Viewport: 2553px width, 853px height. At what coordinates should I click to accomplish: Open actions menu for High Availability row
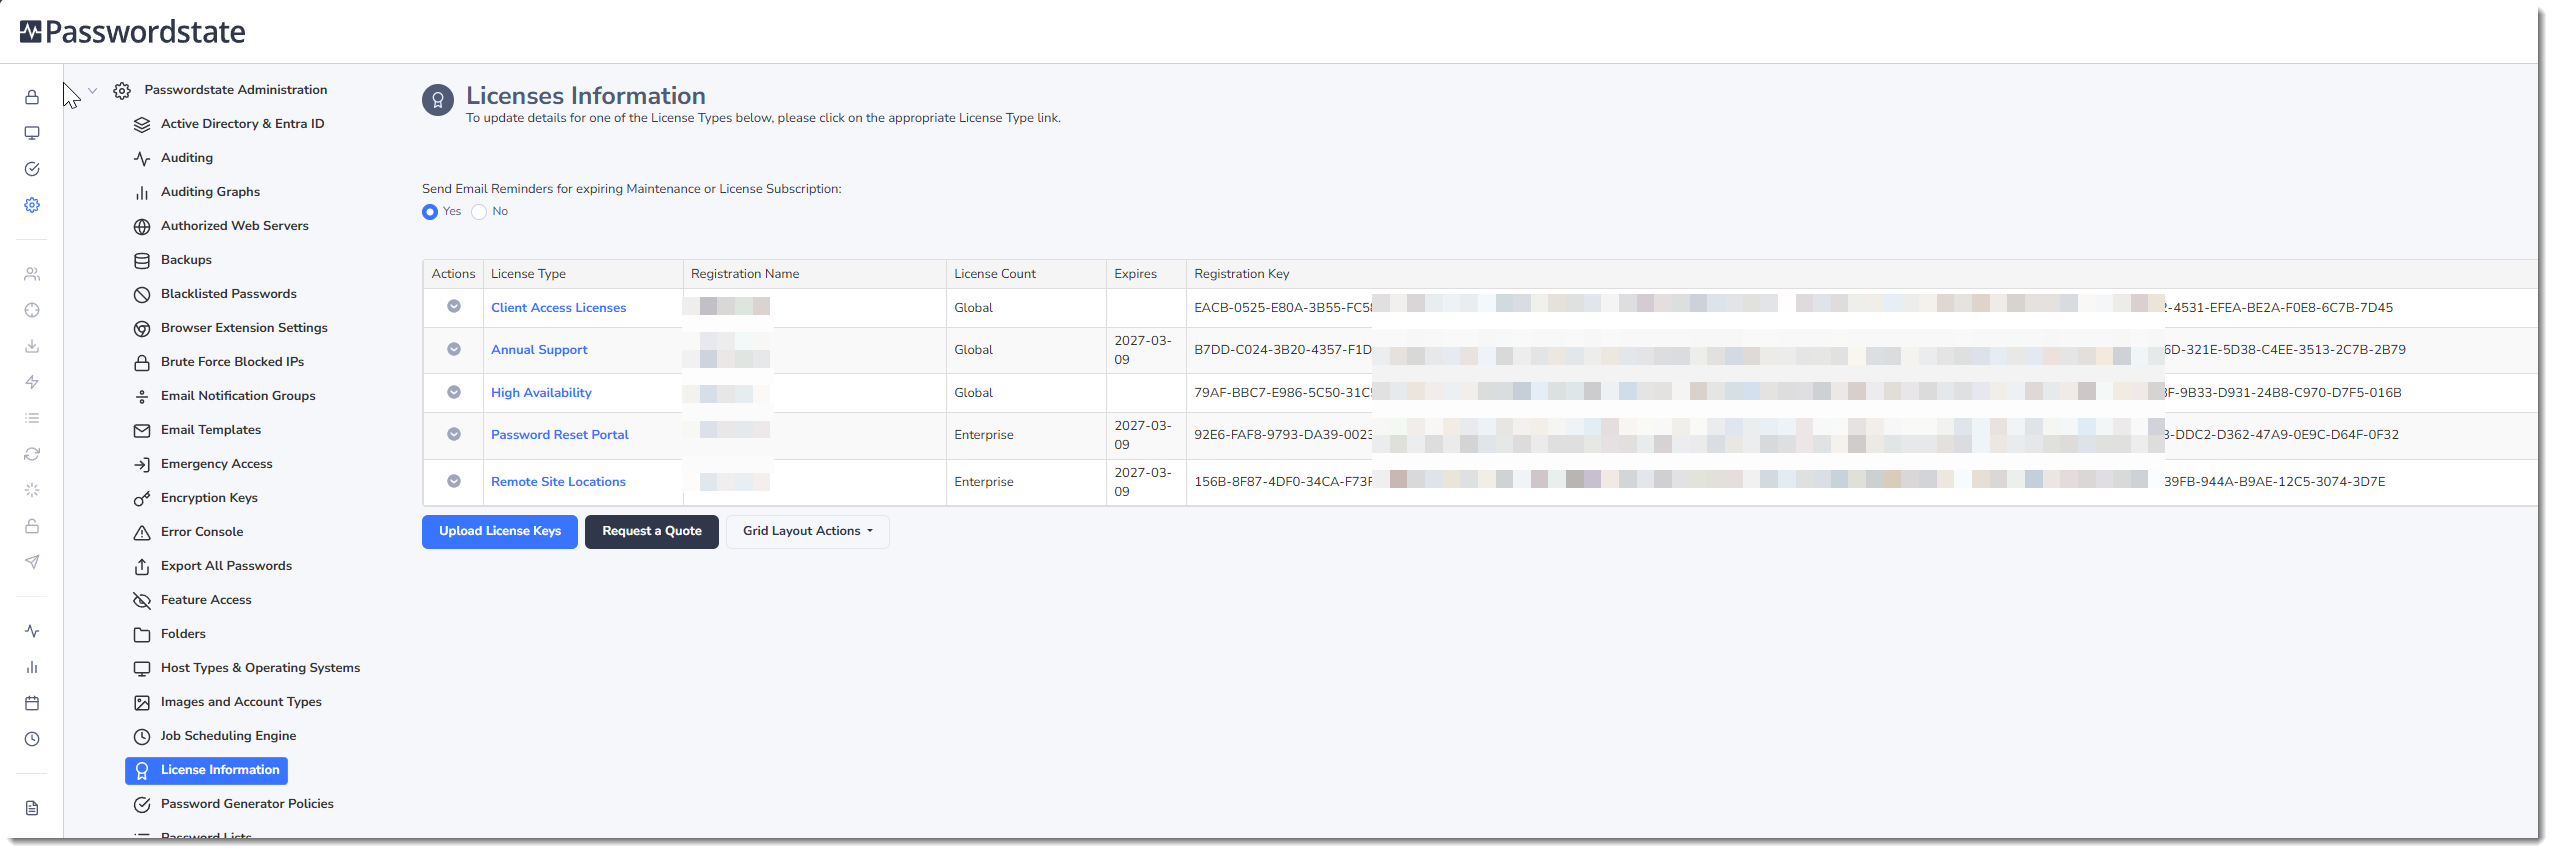point(454,392)
